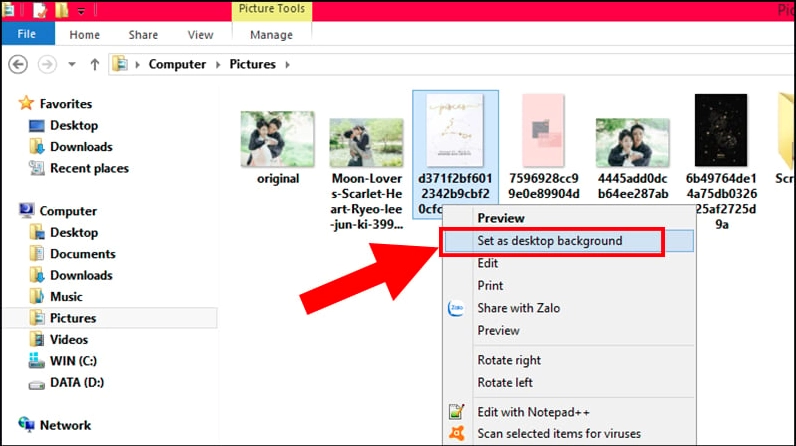Screen dimensions: 796x446
Task: Open Recent places in Favorites
Action: click(x=89, y=168)
